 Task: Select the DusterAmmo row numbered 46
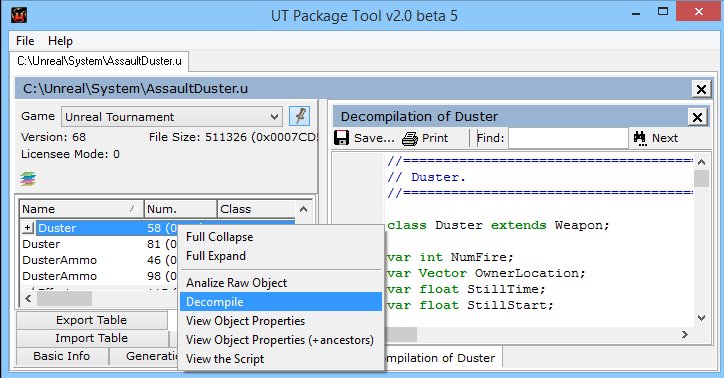tap(99, 260)
